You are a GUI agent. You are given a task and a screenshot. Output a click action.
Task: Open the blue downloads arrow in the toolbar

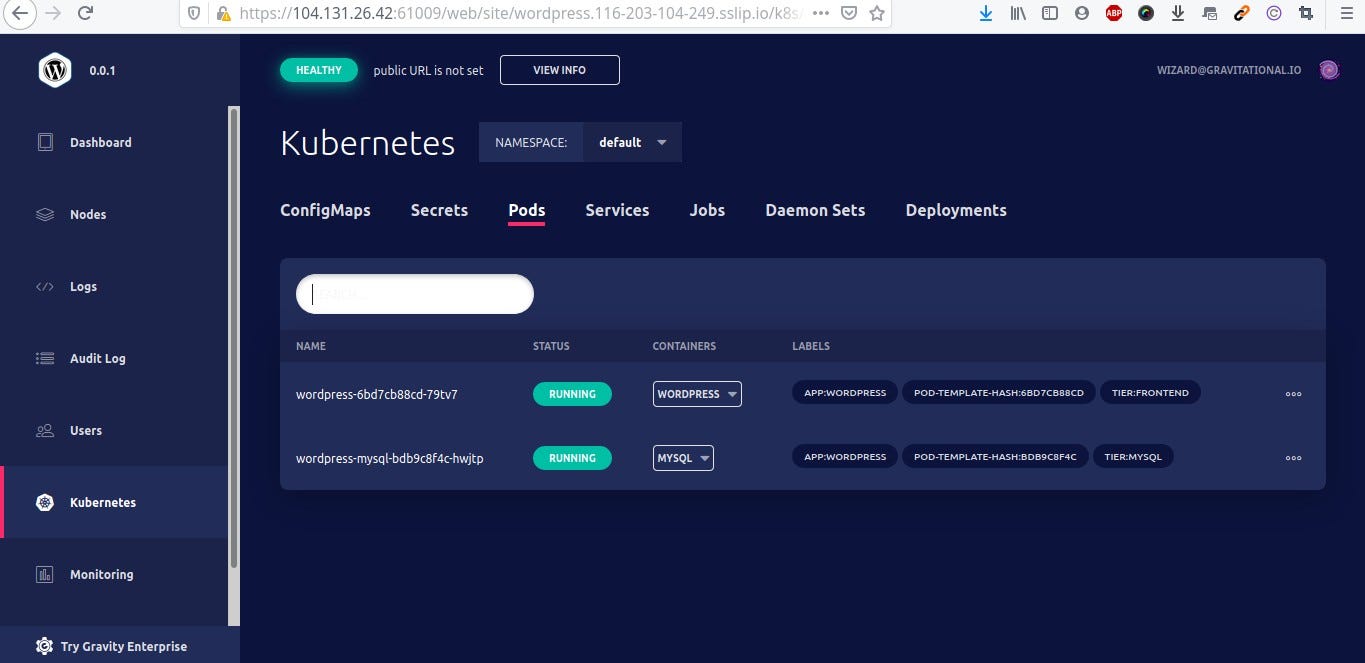986,13
